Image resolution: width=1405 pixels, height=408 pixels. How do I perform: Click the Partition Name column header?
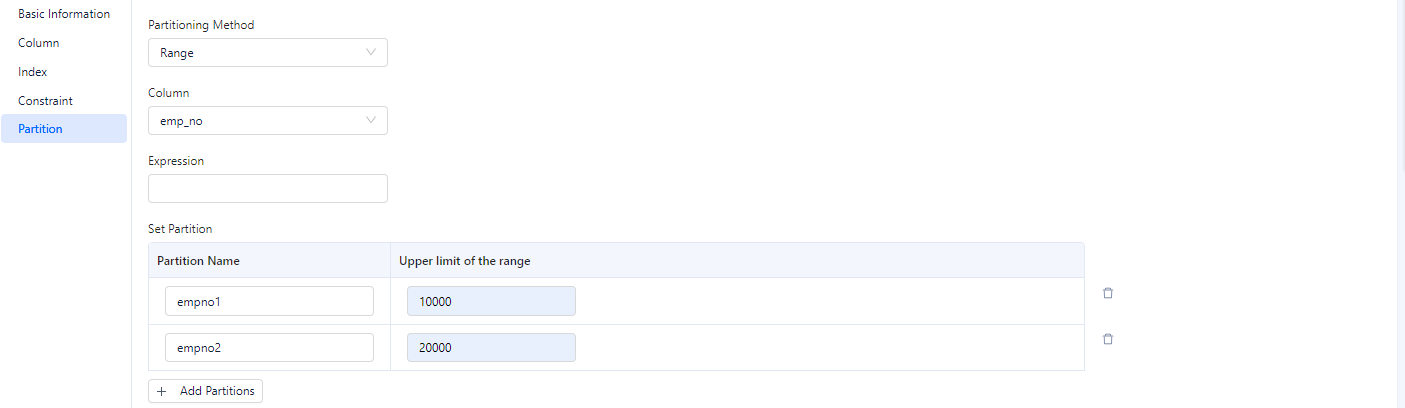tap(198, 261)
